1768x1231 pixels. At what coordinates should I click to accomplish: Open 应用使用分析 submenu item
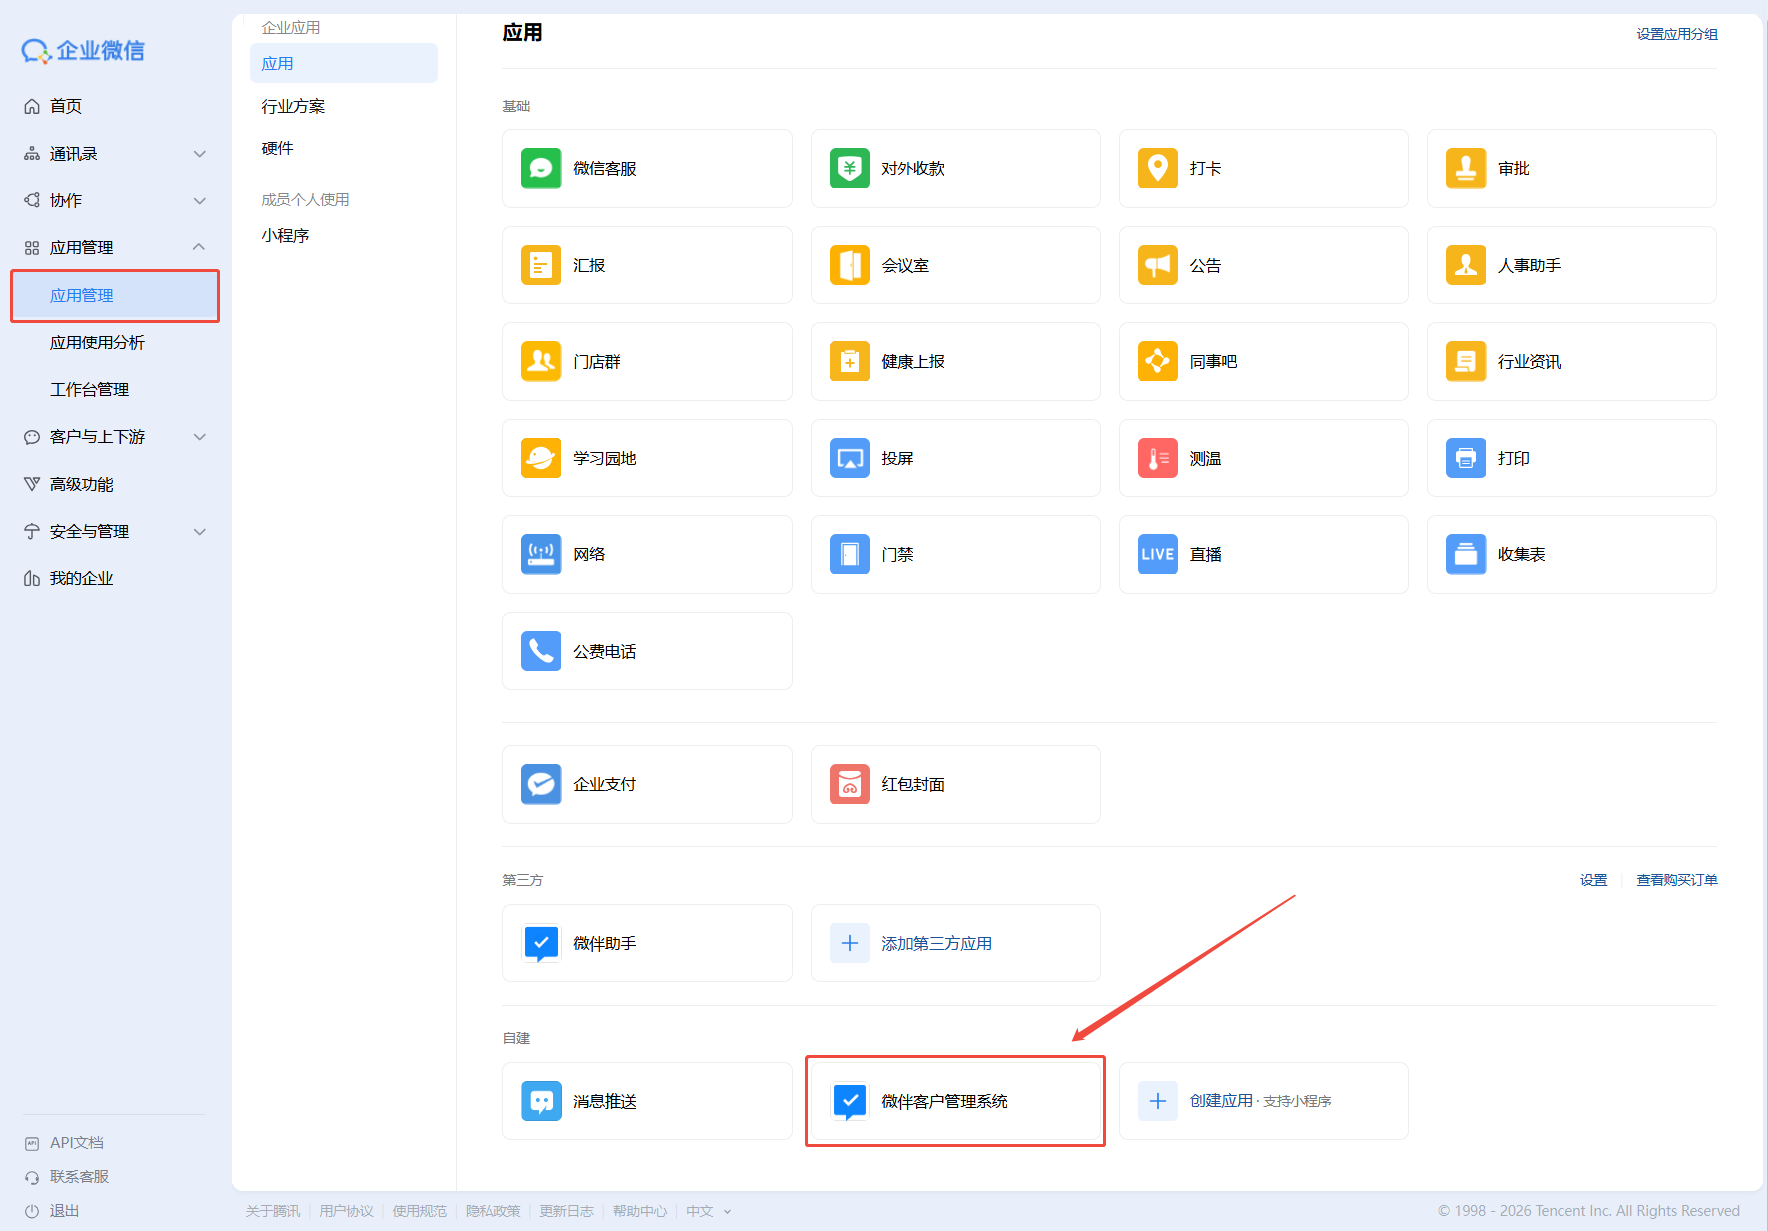pos(97,343)
